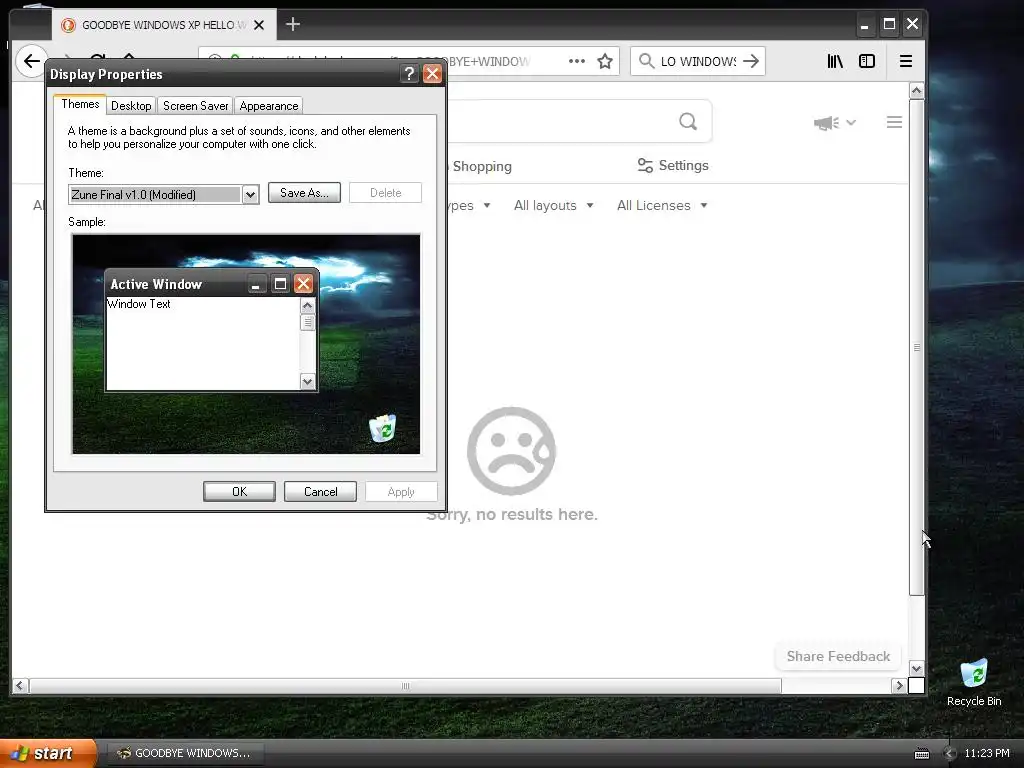Click the horizontal scrollbar right arrow

899,686
